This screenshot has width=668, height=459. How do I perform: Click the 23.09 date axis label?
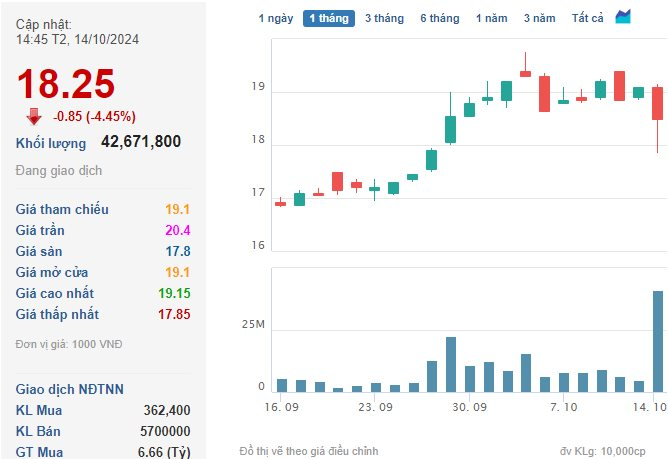pyautogui.click(x=375, y=407)
